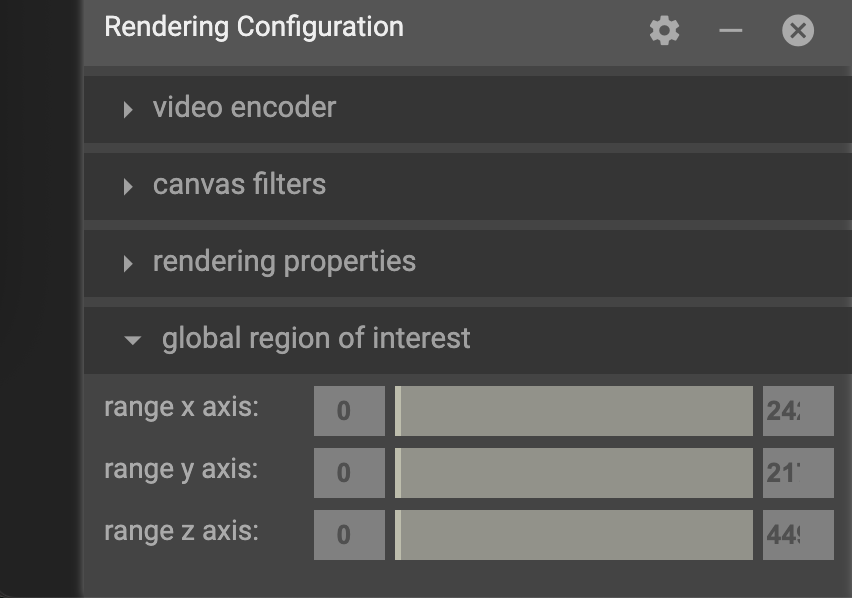Minimize the Rendering Configuration panel

(x=731, y=30)
